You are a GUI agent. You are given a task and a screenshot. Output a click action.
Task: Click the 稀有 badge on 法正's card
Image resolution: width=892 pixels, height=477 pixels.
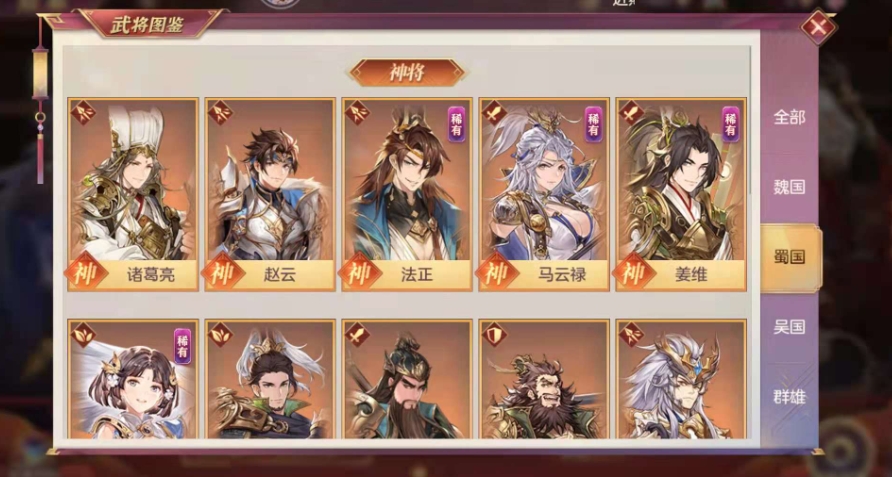pyautogui.click(x=456, y=125)
